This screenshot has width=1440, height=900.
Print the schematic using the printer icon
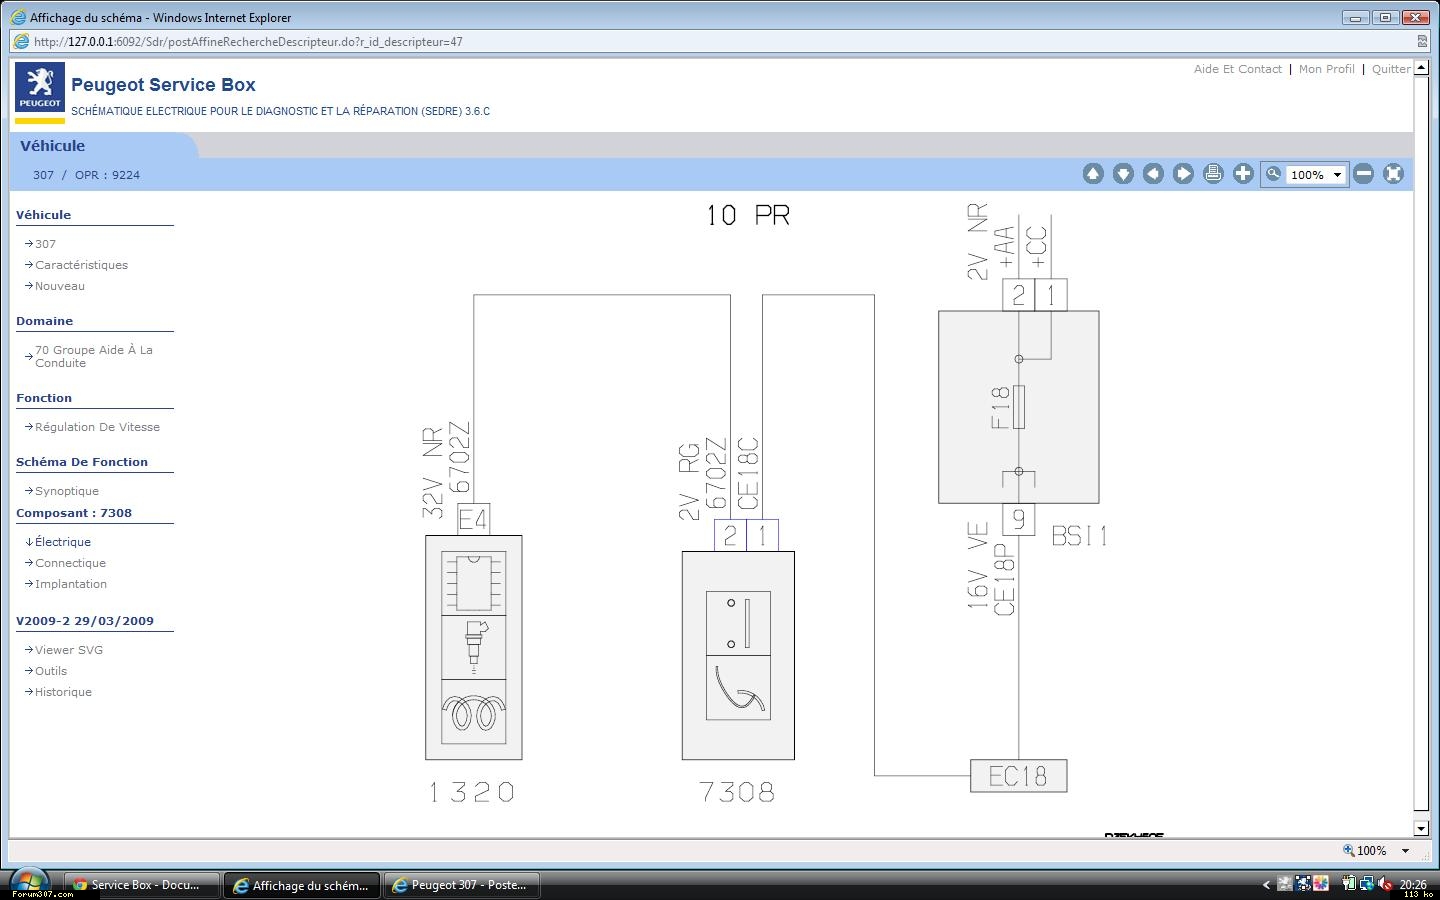[x=1213, y=174]
